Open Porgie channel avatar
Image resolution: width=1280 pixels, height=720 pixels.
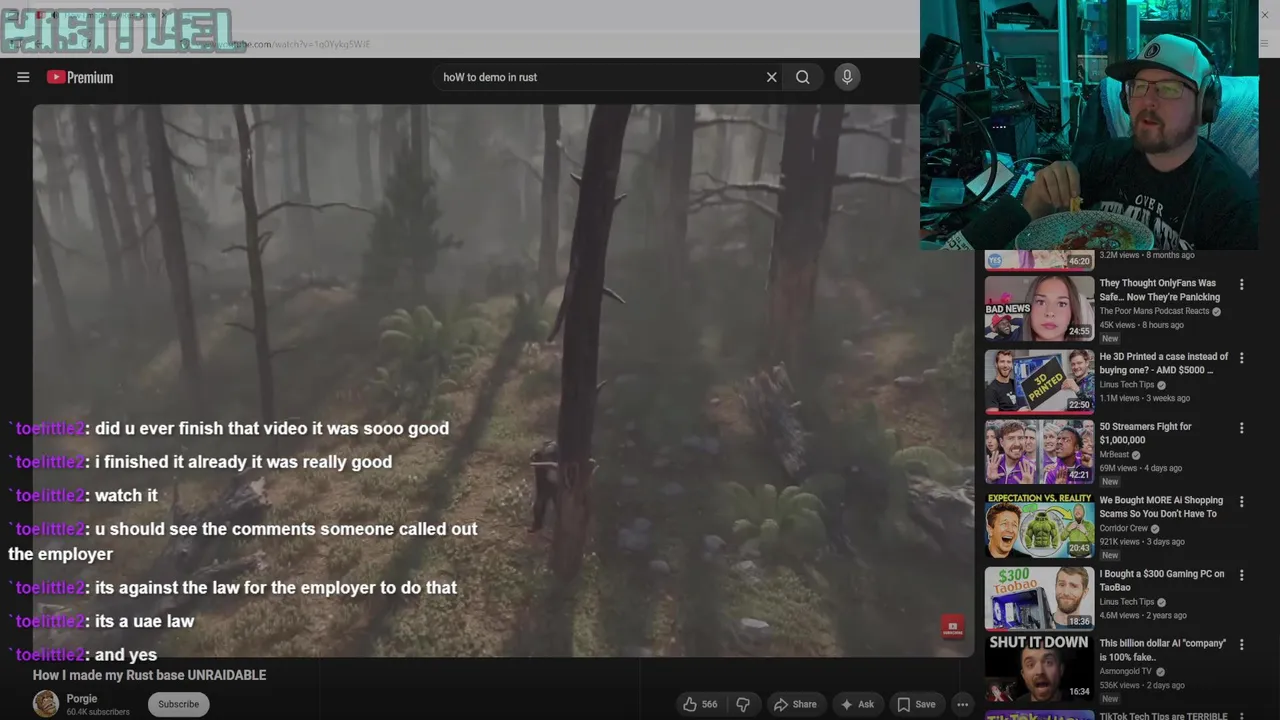click(x=46, y=704)
